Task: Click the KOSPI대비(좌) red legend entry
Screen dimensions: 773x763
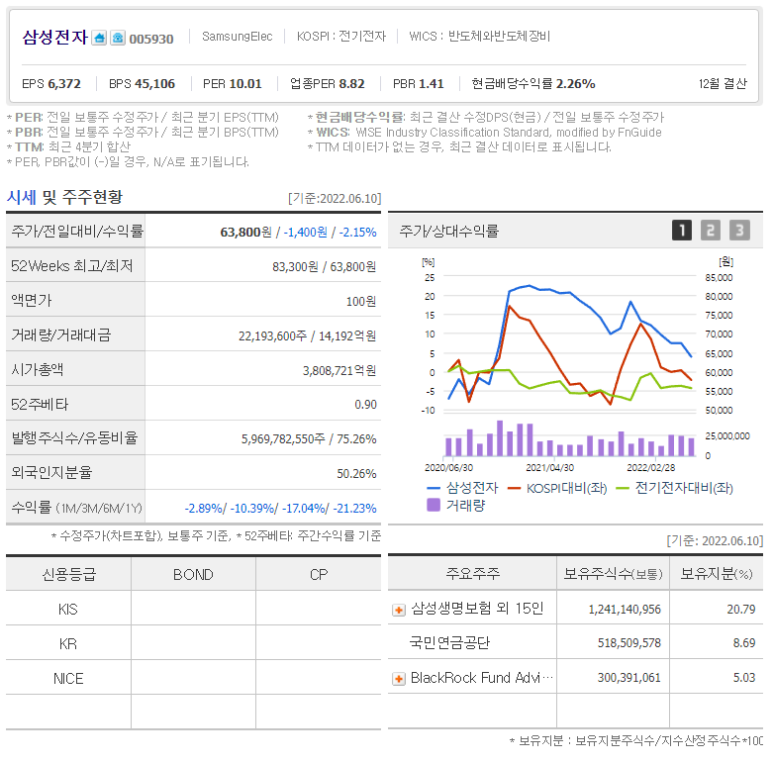Action: tap(558, 488)
